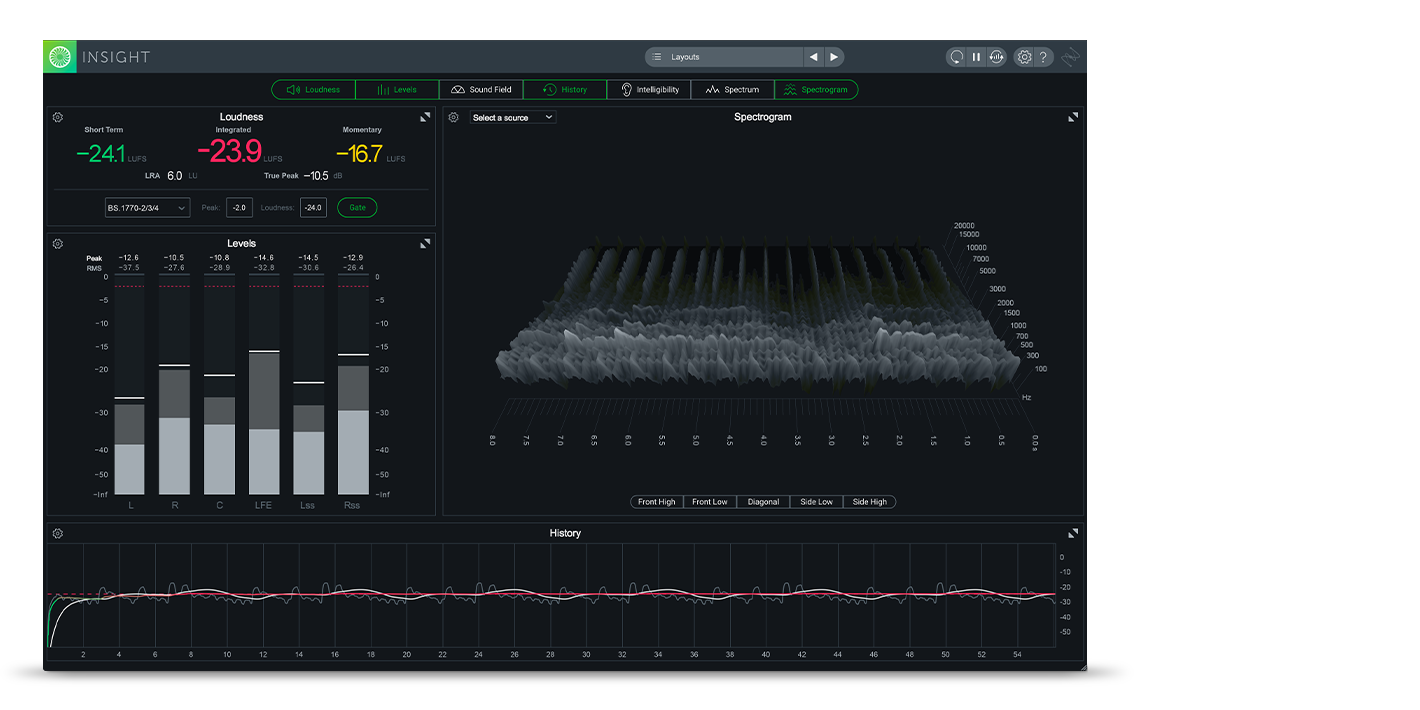Viewport: 1420px width, 710px height.
Task: Click the Peak target input field
Action: pos(239,208)
